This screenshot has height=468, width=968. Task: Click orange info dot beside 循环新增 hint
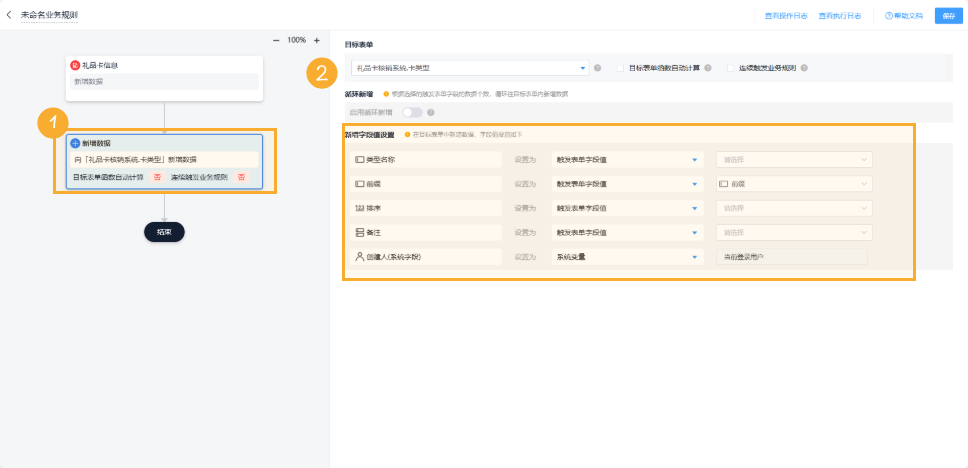click(x=386, y=94)
